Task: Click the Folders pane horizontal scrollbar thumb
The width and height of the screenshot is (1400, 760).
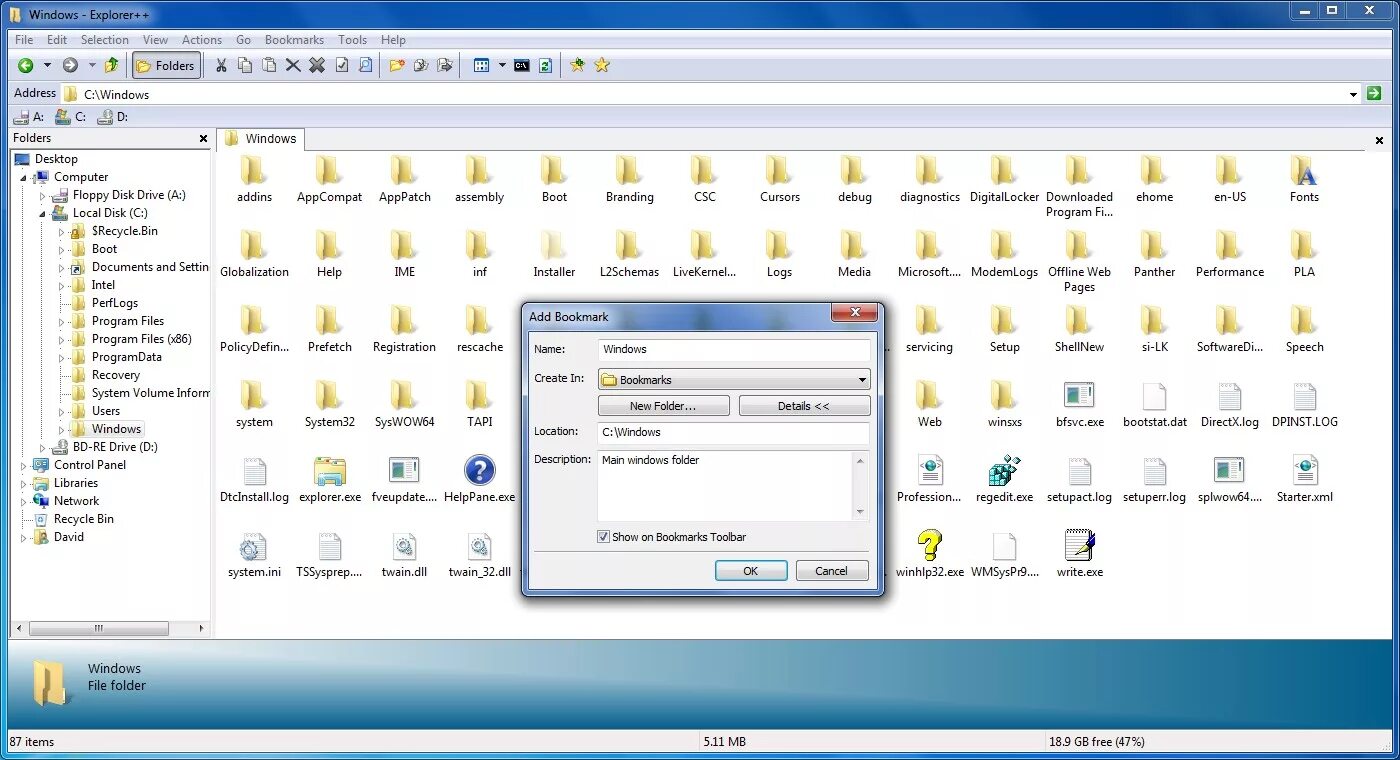Action: 98,629
